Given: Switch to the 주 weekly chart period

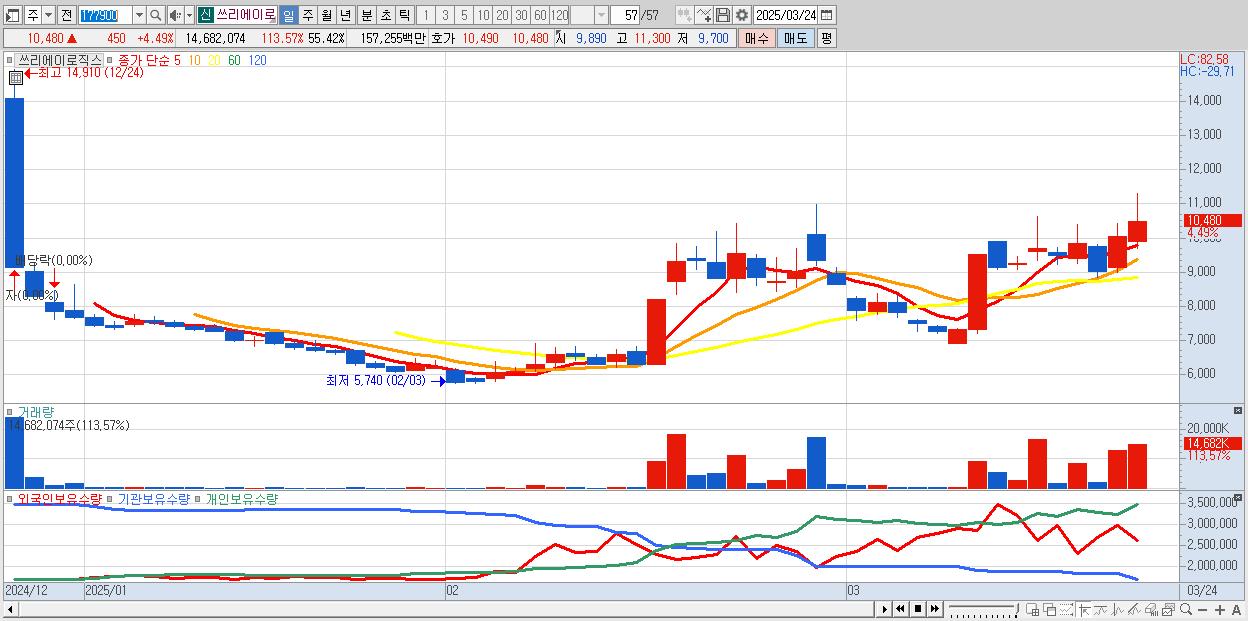Looking at the screenshot, I should [307, 15].
